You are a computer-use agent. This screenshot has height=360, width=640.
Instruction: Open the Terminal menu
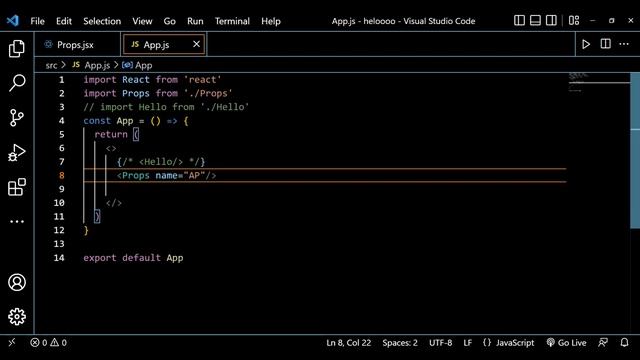232,21
